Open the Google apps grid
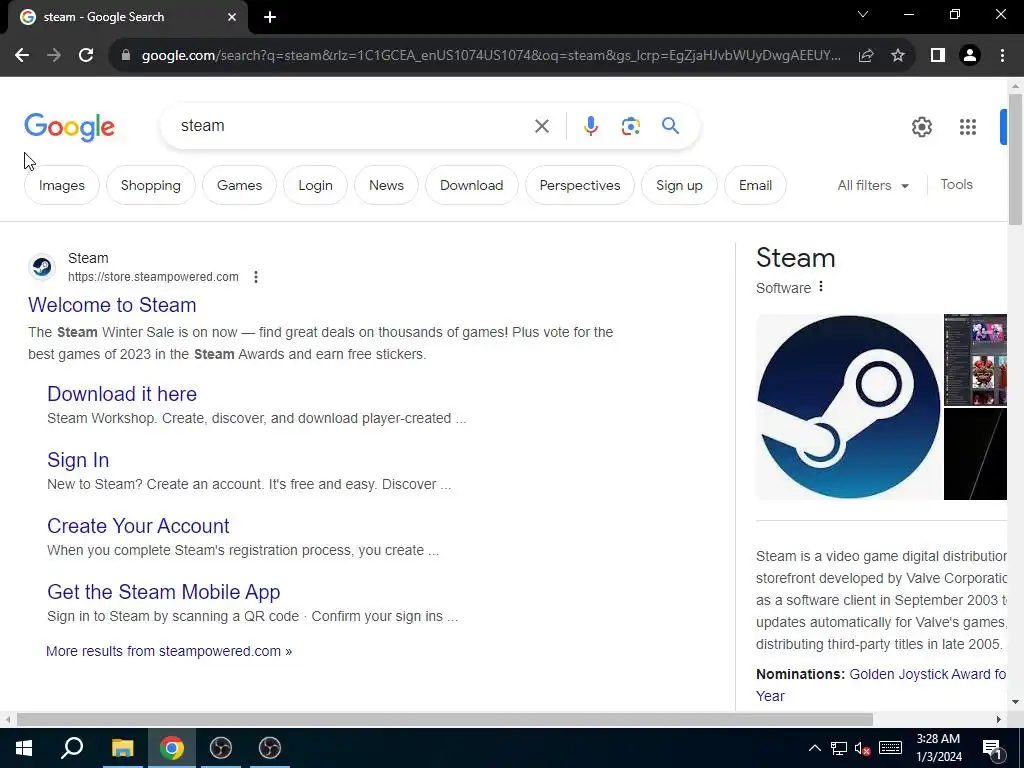 968,127
